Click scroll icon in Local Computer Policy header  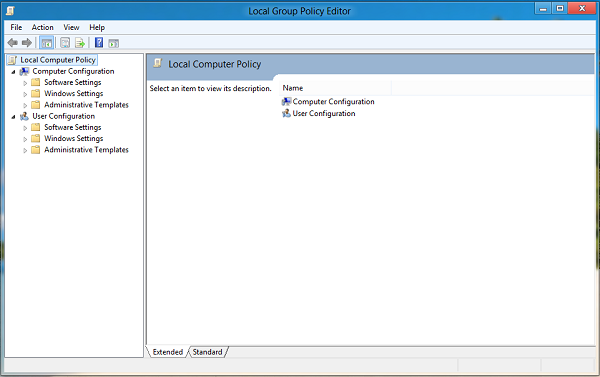158,63
